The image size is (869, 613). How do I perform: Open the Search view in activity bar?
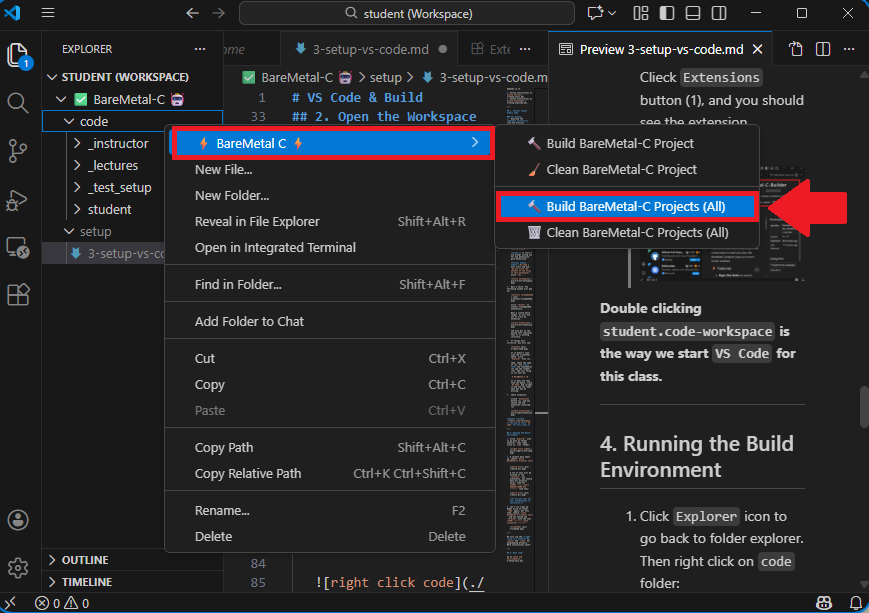tap(18, 103)
